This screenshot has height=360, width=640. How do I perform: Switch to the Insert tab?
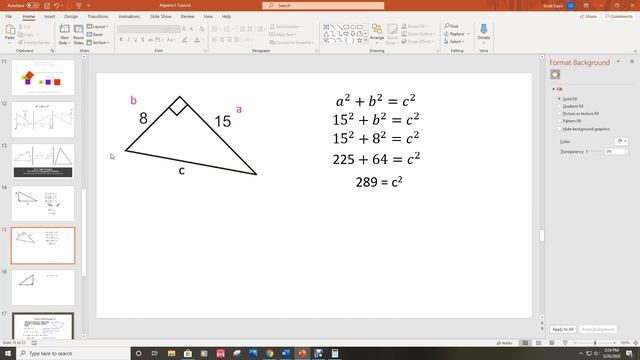click(x=49, y=16)
